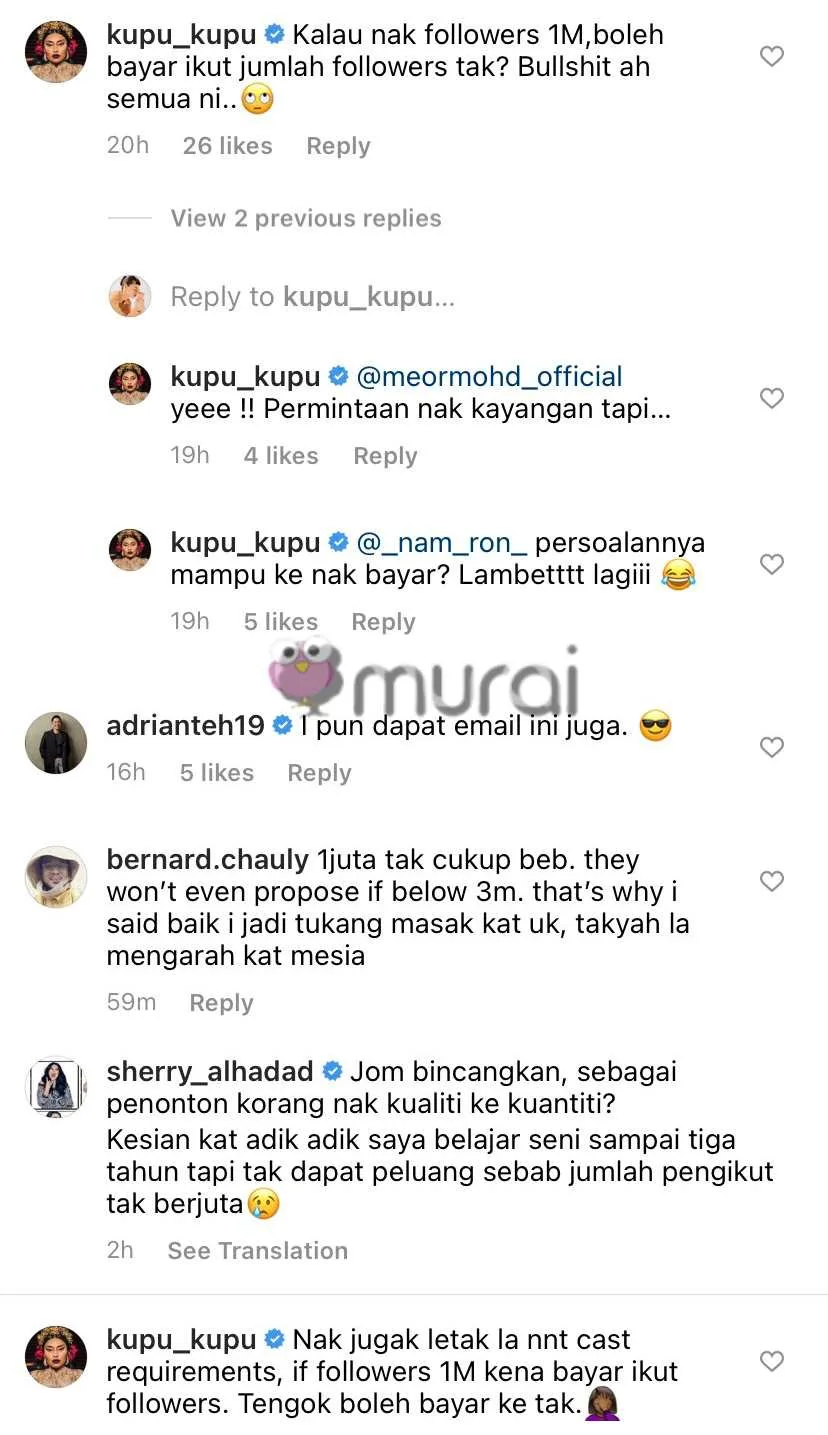The width and height of the screenshot is (828, 1435).
Task: Reply to adrianteh19's email comment
Action: [x=319, y=773]
